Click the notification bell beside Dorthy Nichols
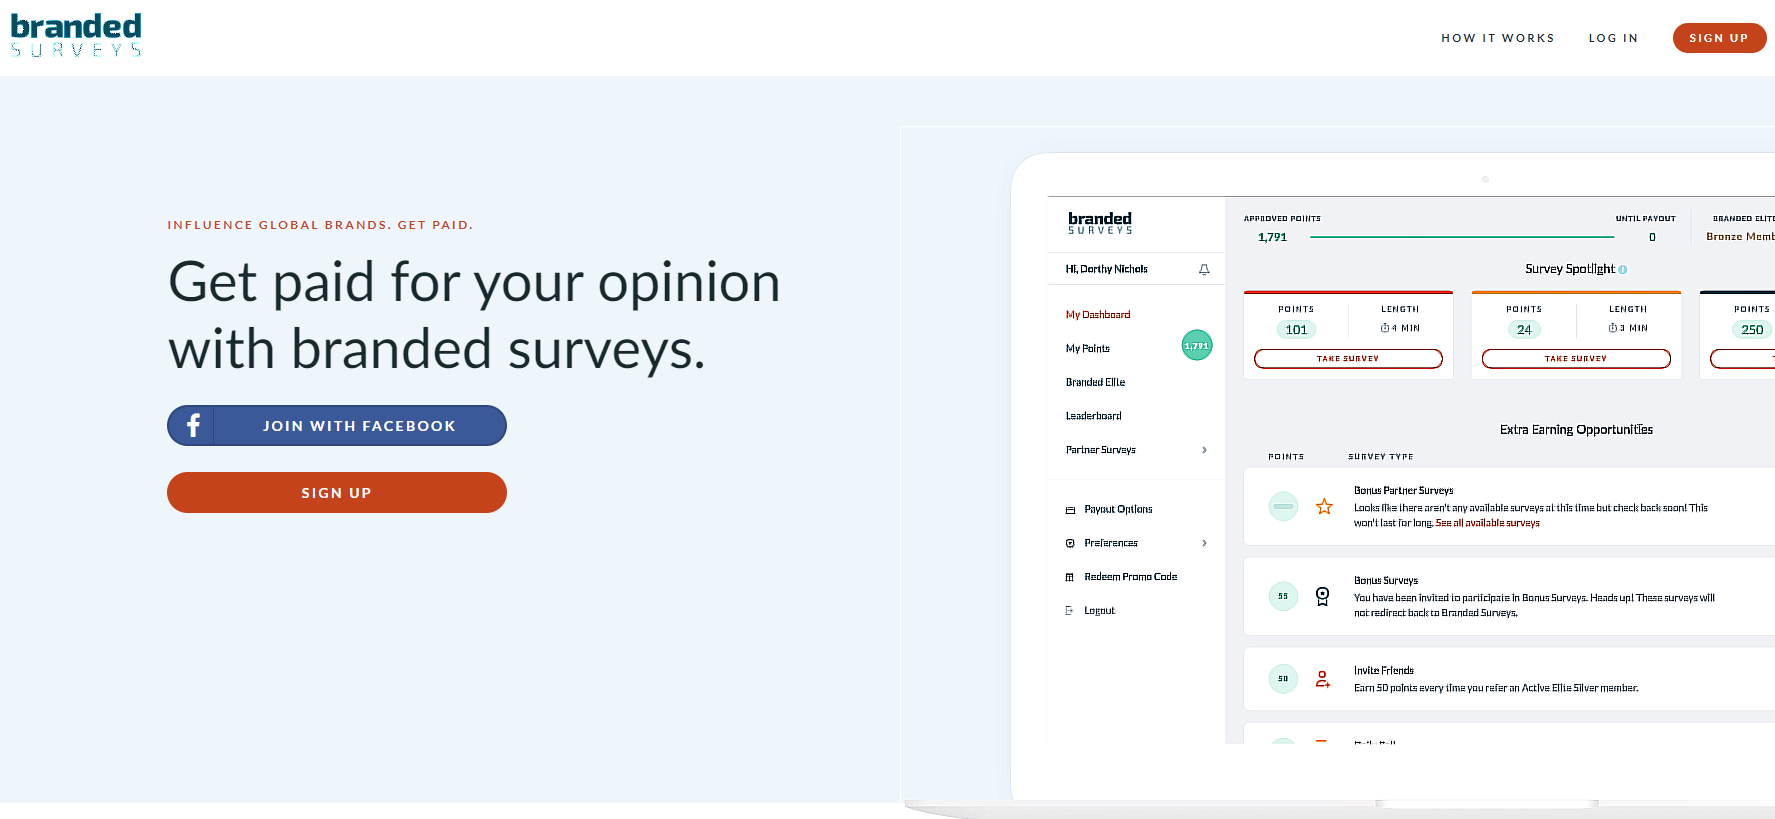Screen dimensions: 1775x819 click(x=1204, y=269)
